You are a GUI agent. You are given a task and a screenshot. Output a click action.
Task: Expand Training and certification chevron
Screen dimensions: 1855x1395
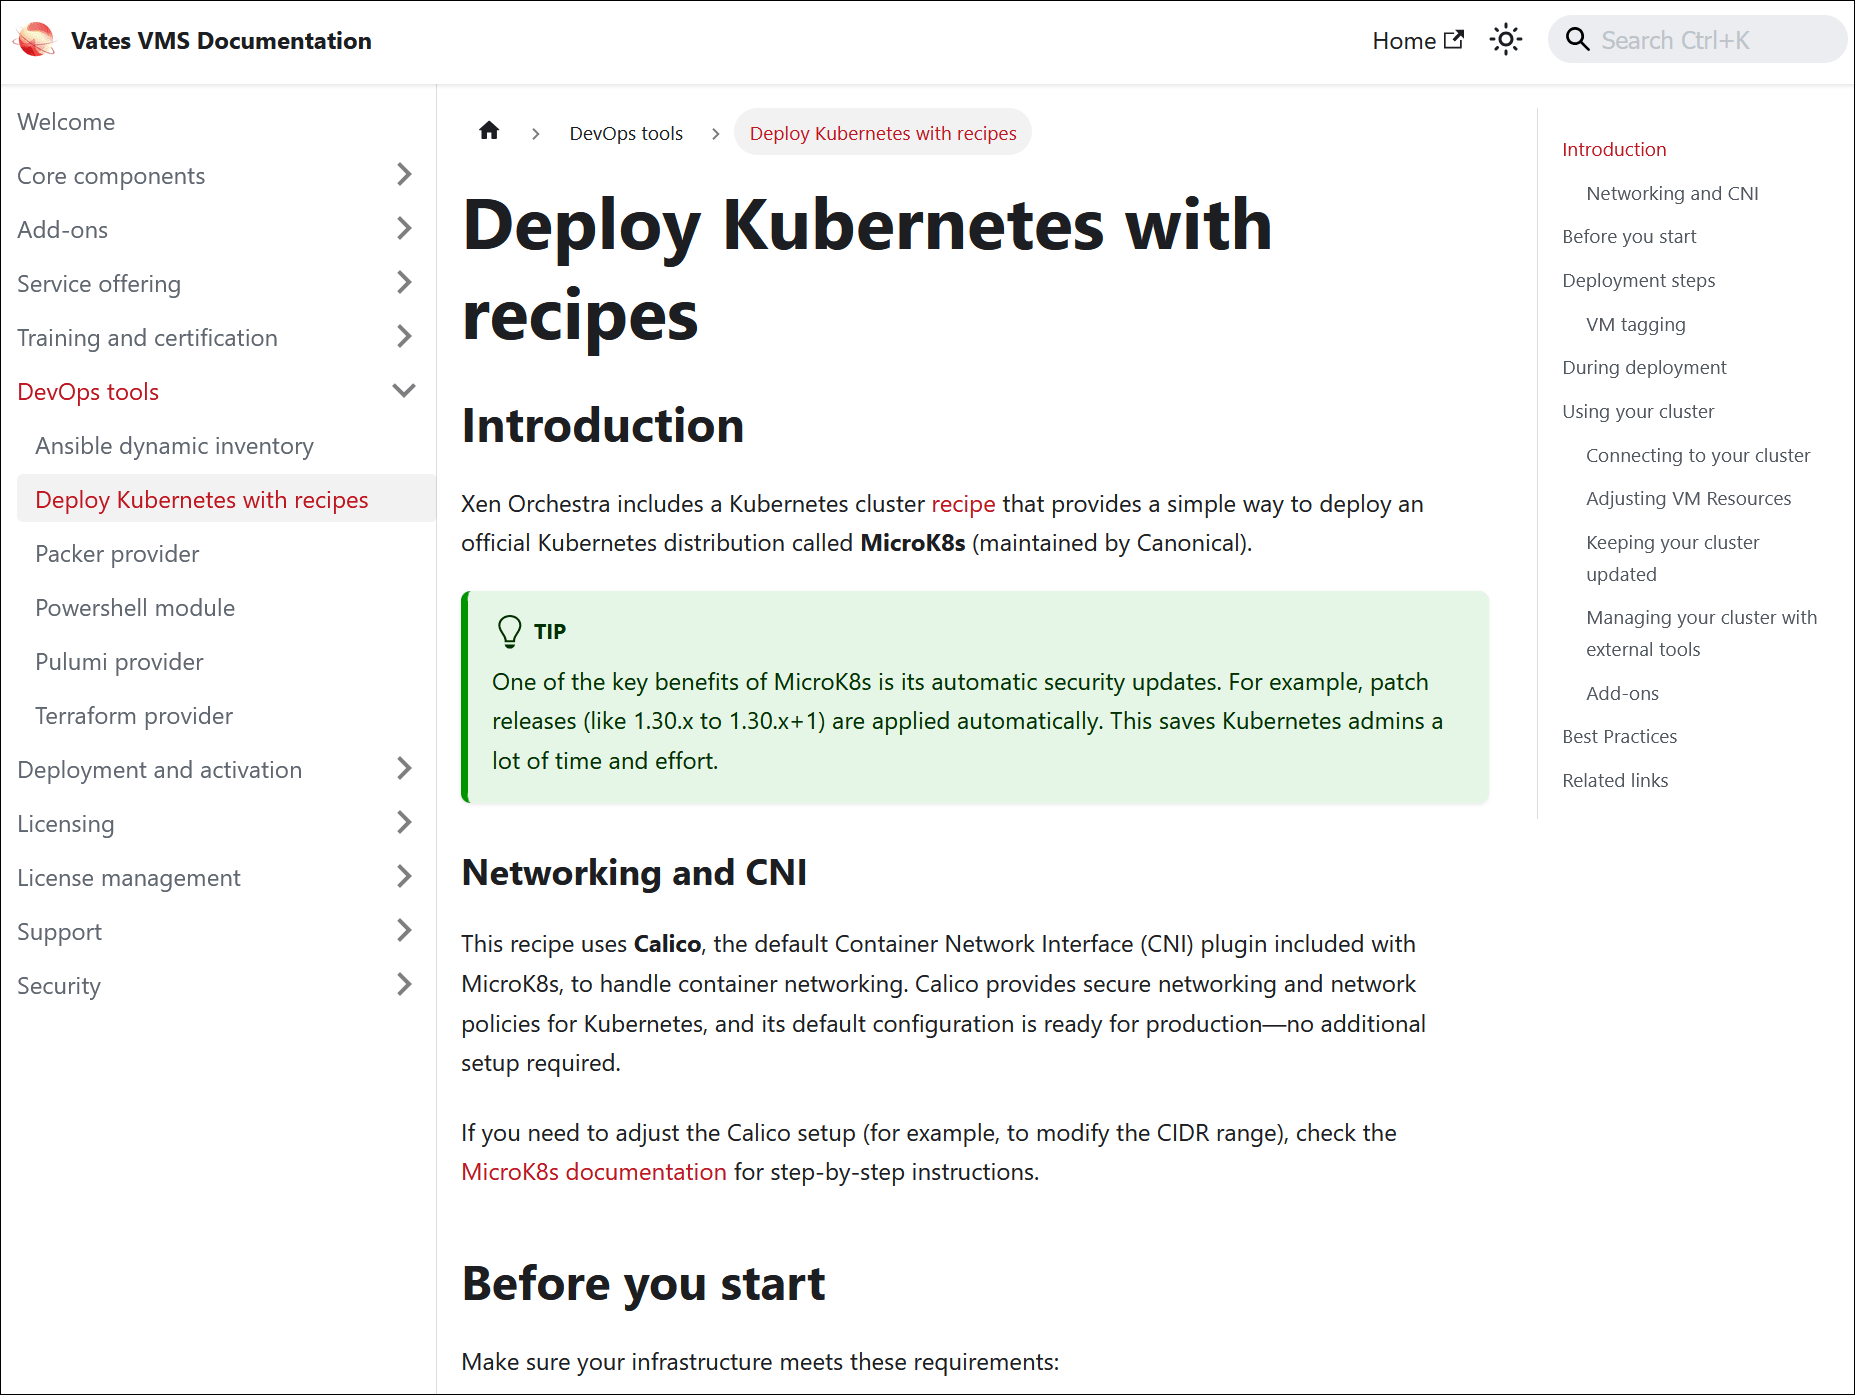click(x=404, y=337)
